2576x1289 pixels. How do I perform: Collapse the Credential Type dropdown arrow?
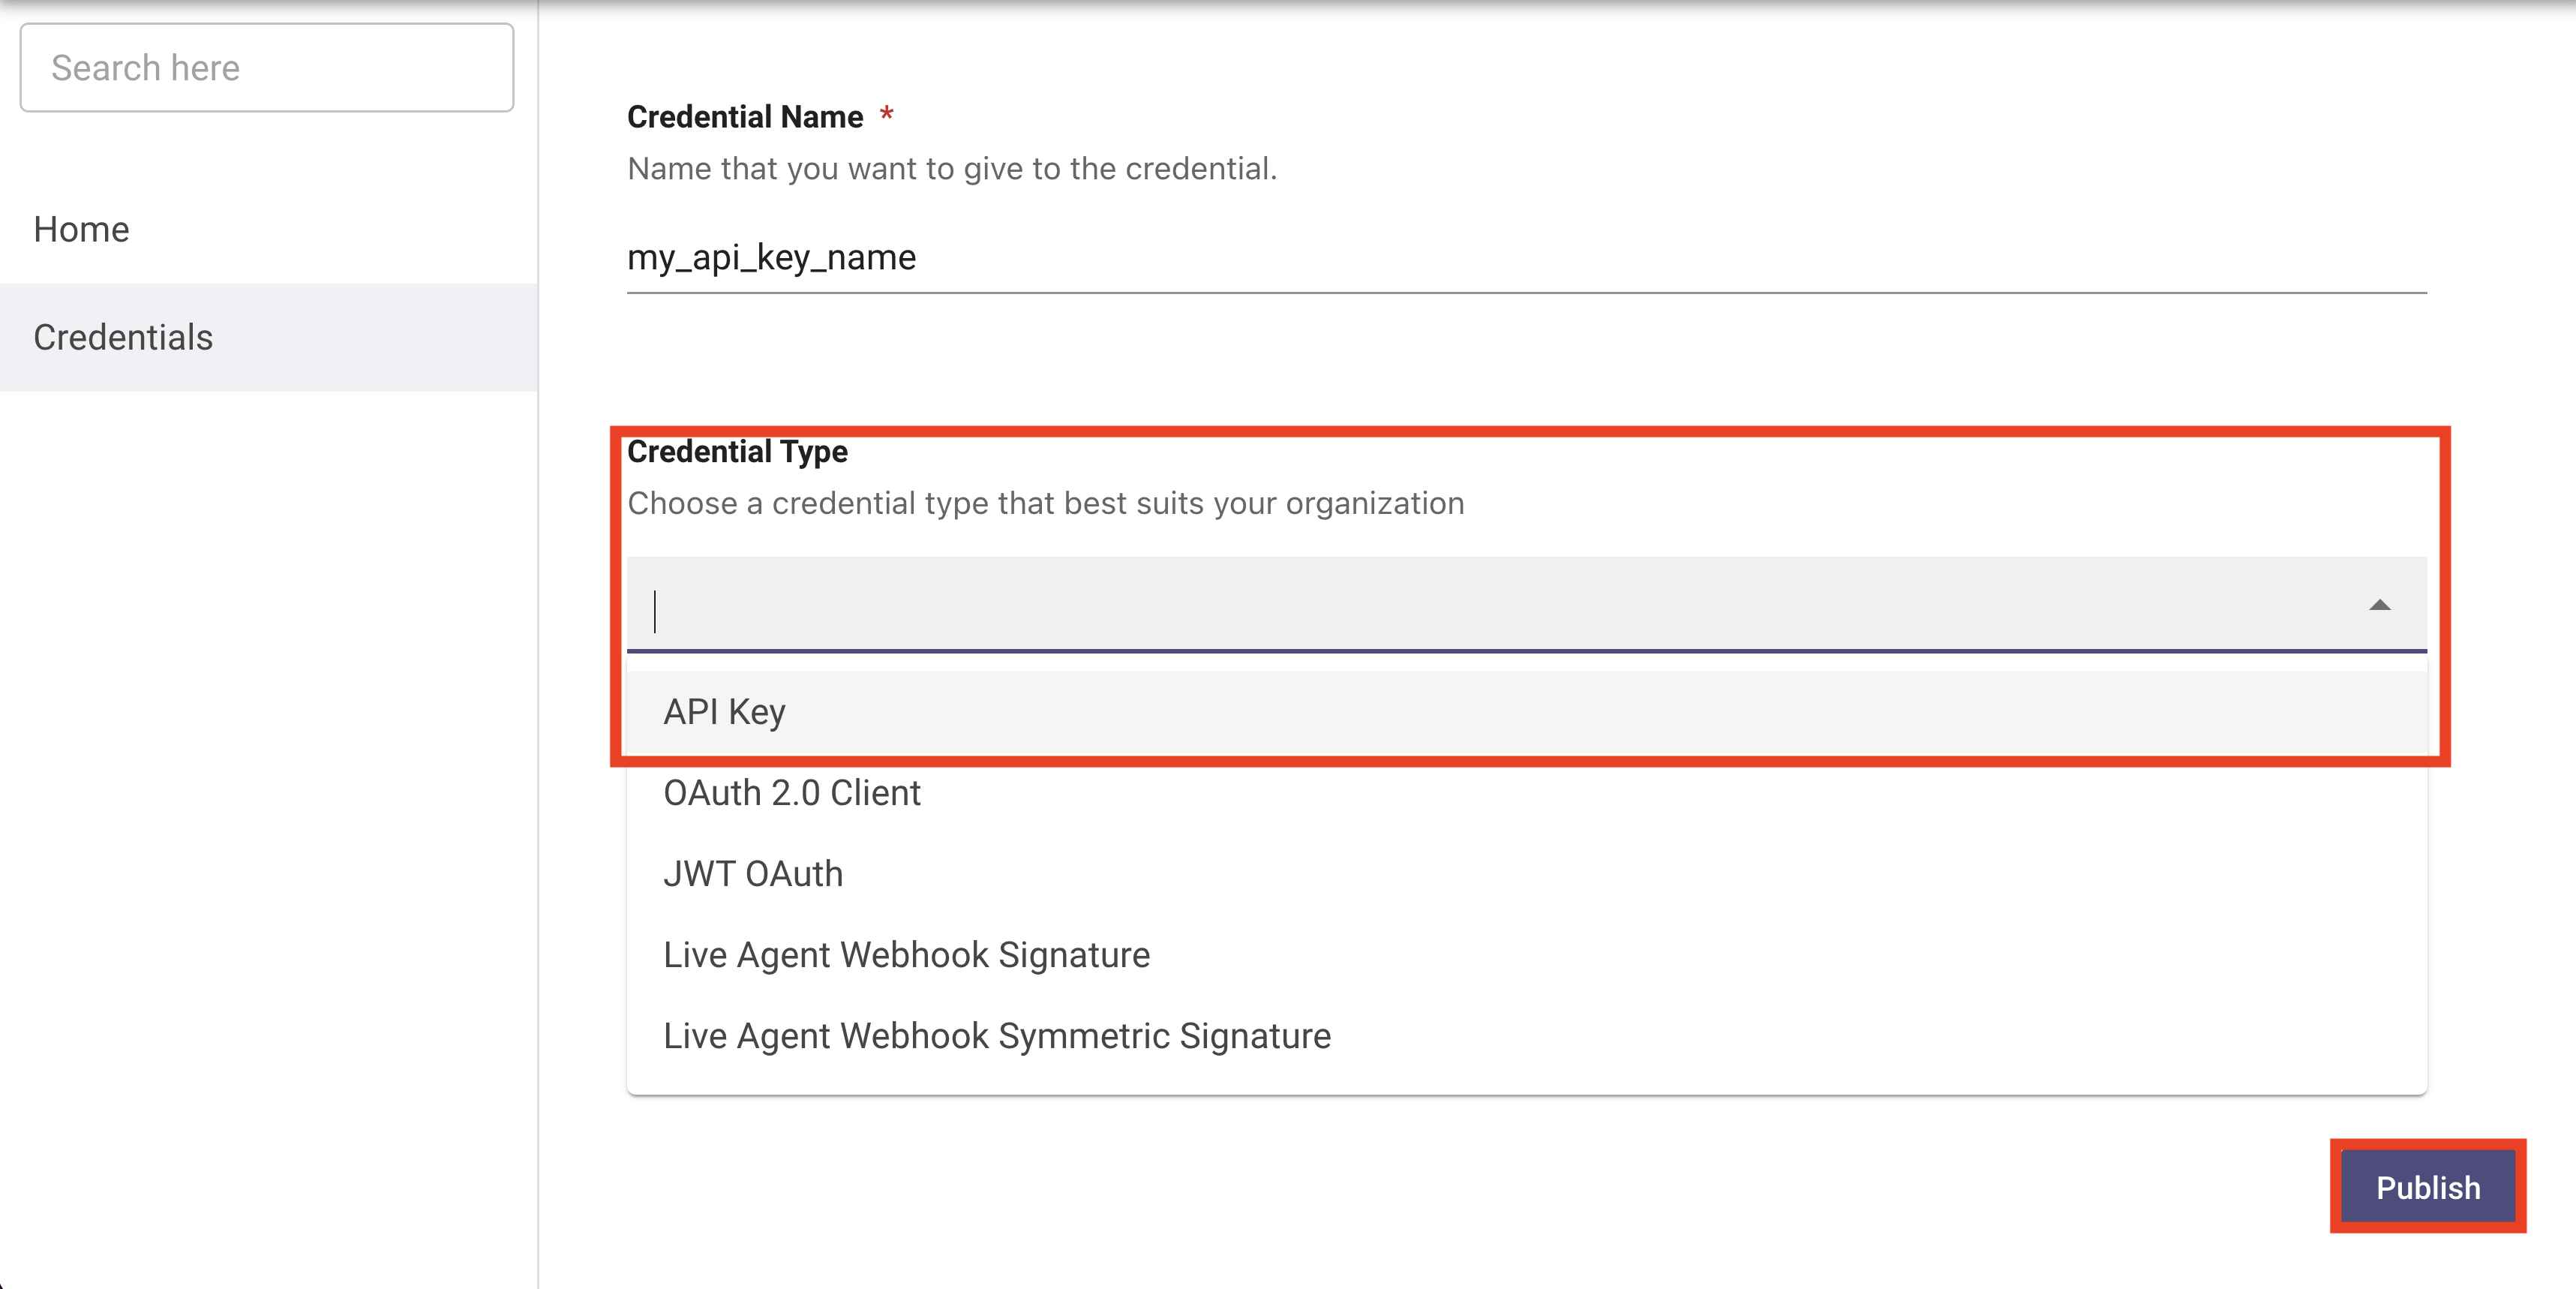point(2379,605)
